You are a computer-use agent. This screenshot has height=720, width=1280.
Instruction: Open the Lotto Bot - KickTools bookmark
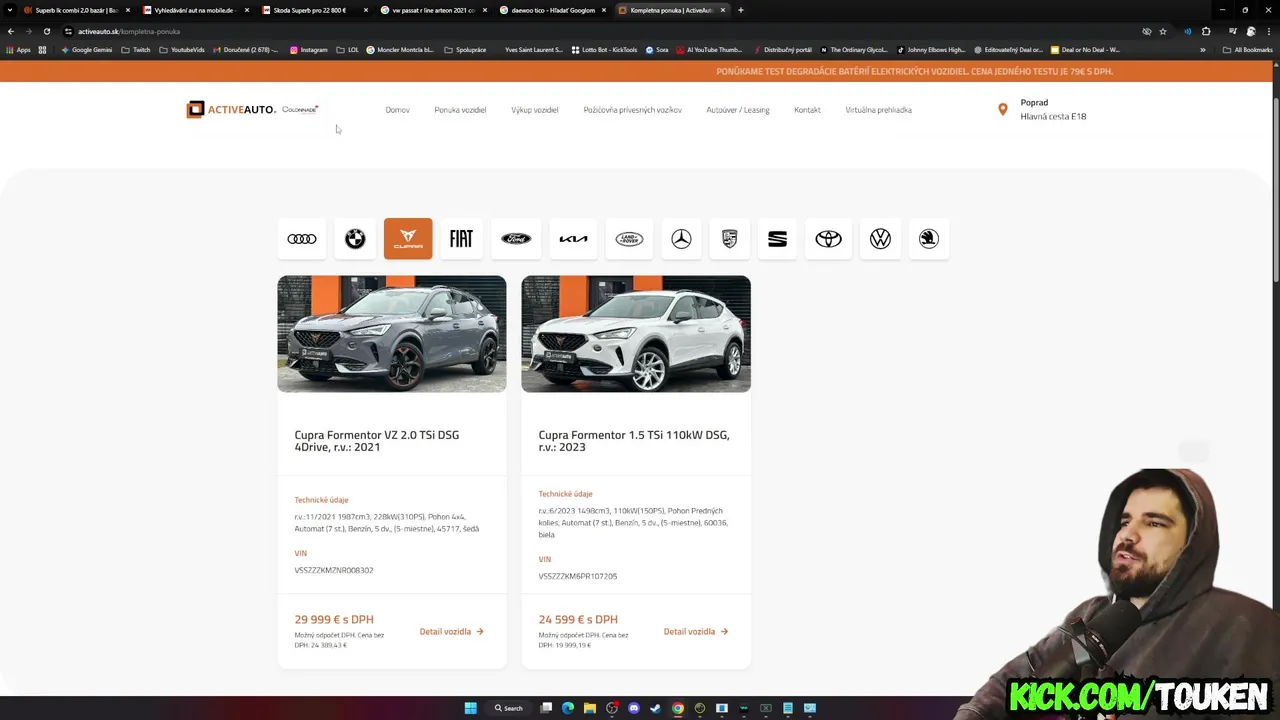[604, 49]
